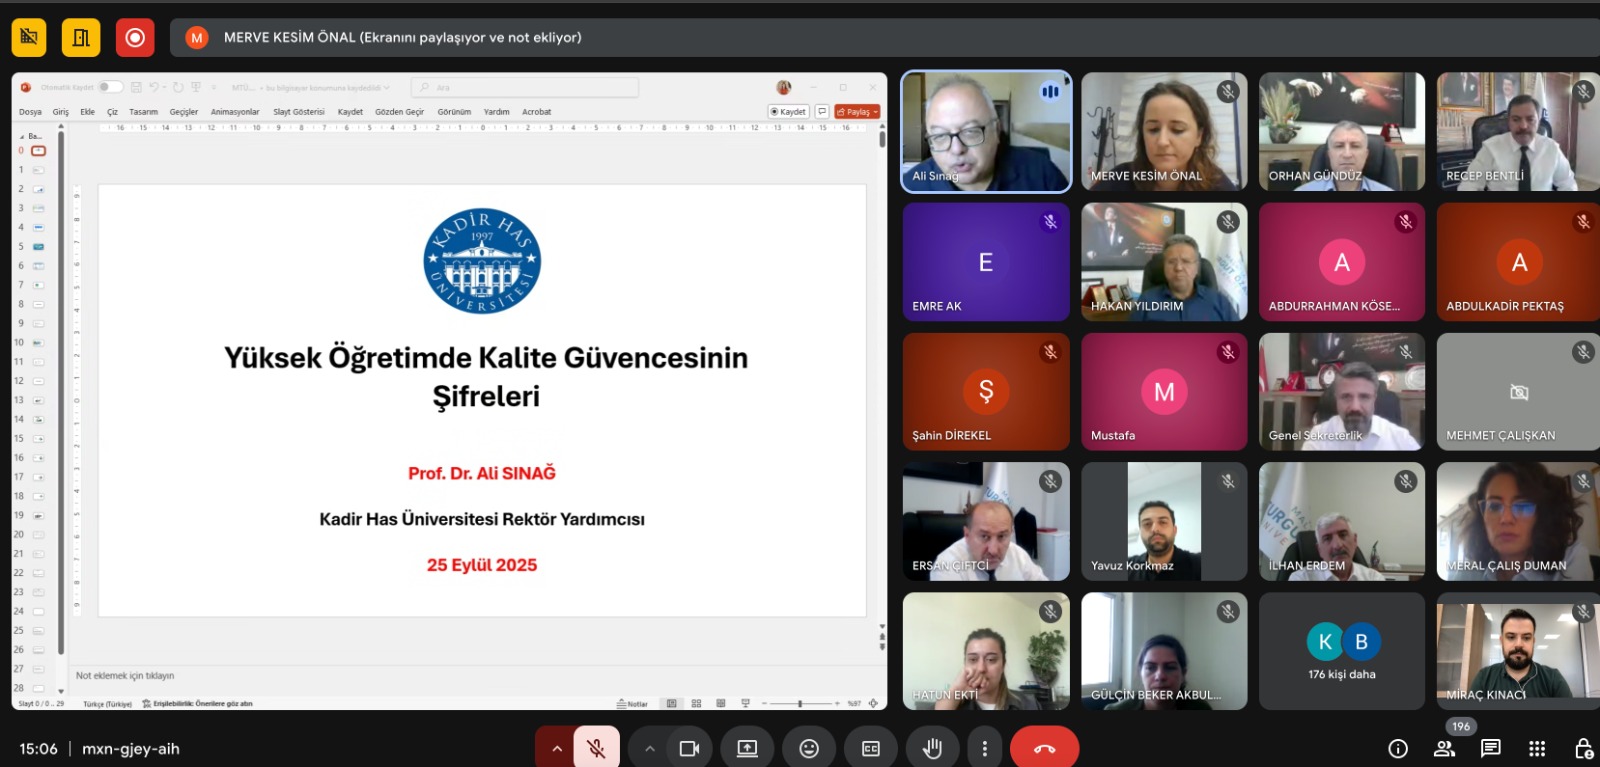This screenshot has width=1600, height=767.
Task: Click the present screen icon
Action: pyautogui.click(x=747, y=748)
